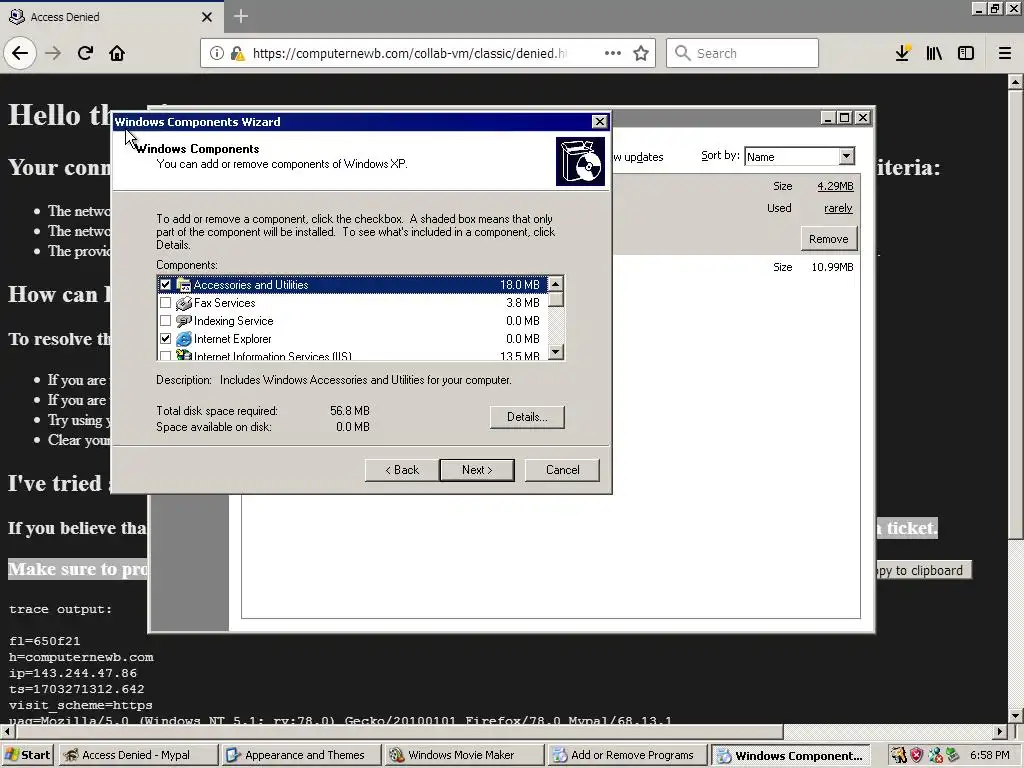Click the Back button in wizard
Image resolution: width=1024 pixels, height=768 pixels.
click(x=402, y=470)
